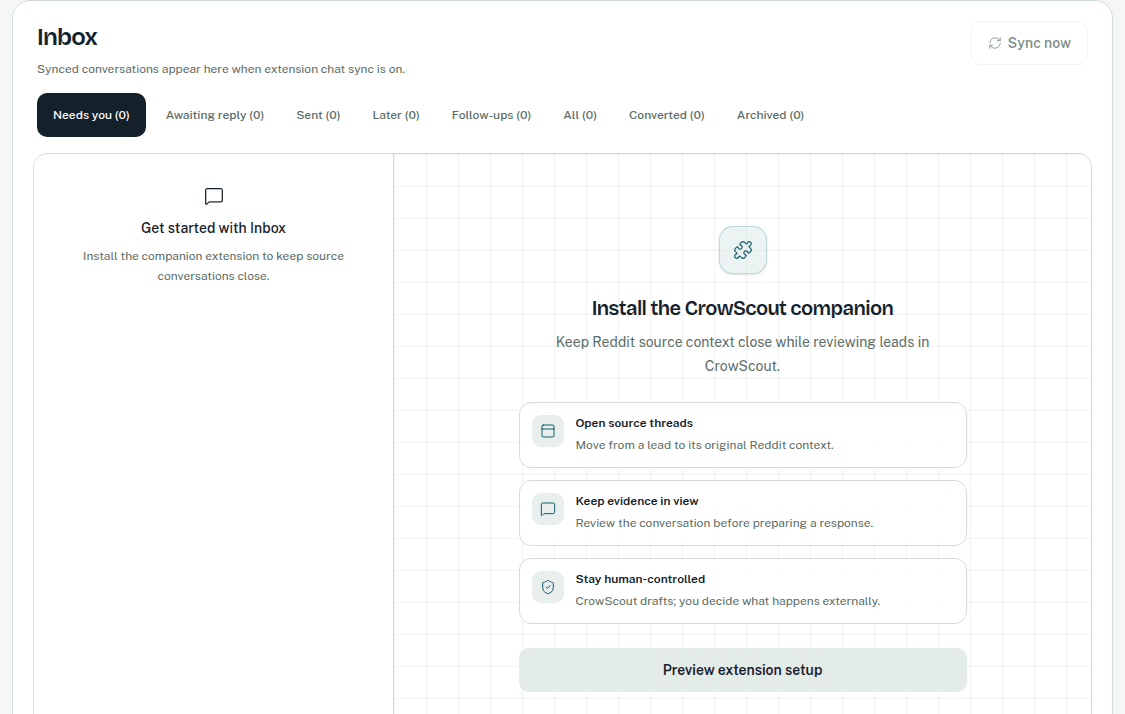Click the Keep evidence in view title
The image size is (1125, 714).
(x=637, y=502)
